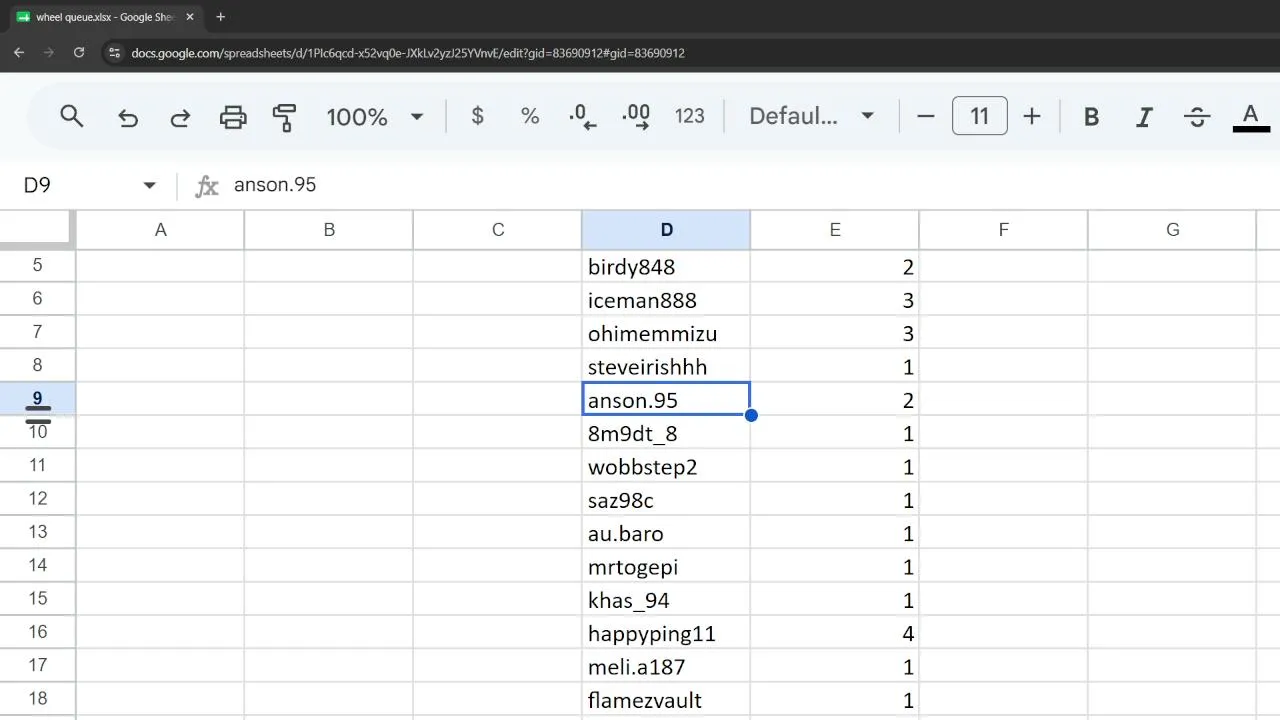
Task: Decrease font size with minus button
Action: click(x=926, y=116)
